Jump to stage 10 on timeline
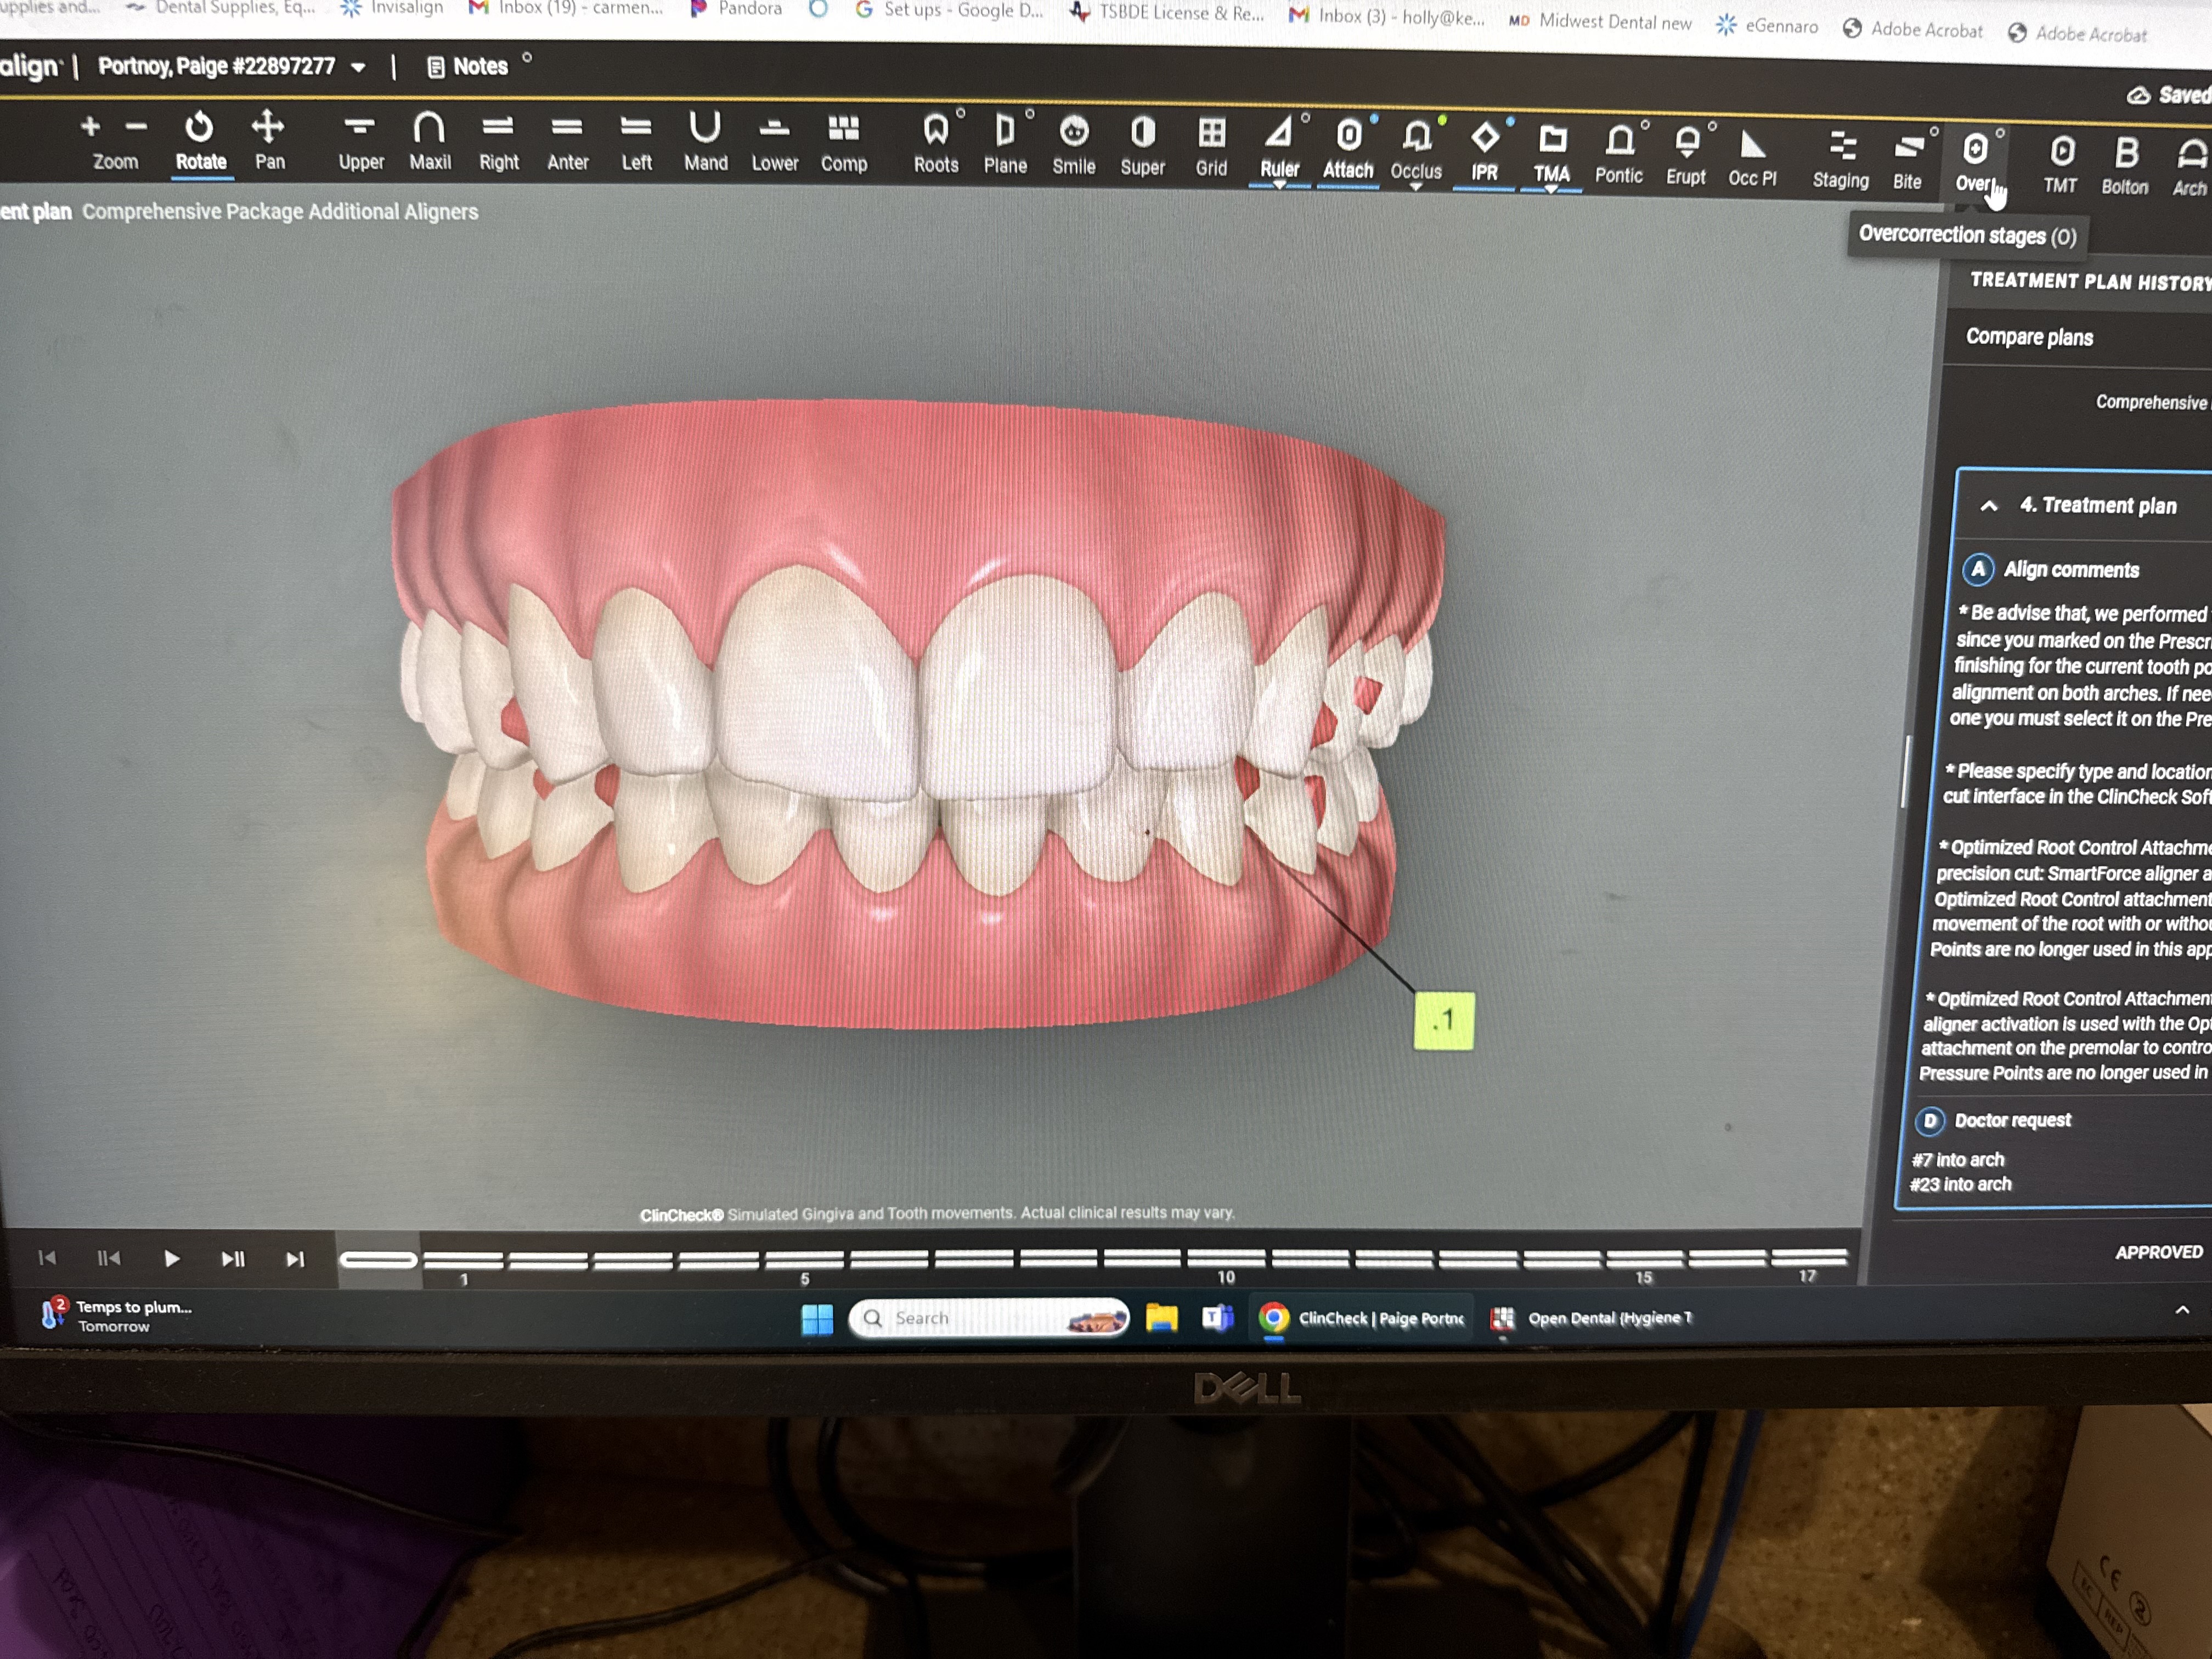The width and height of the screenshot is (2212, 1659). pyautogui.click(x=1226, y=1259)
